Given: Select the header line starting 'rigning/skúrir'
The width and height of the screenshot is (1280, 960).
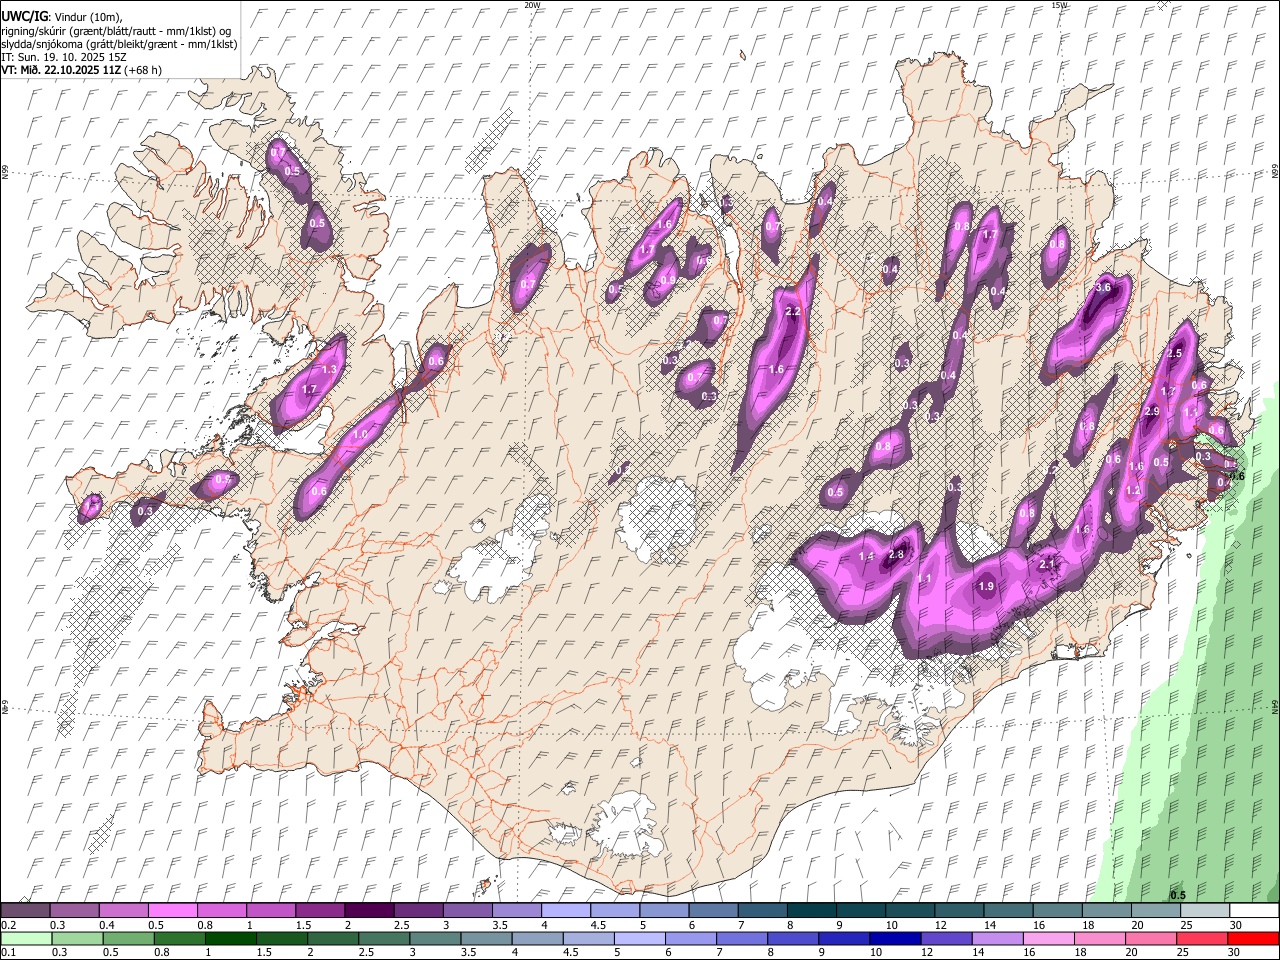Looking at the screenshot, I should click(x=117, y=31).
